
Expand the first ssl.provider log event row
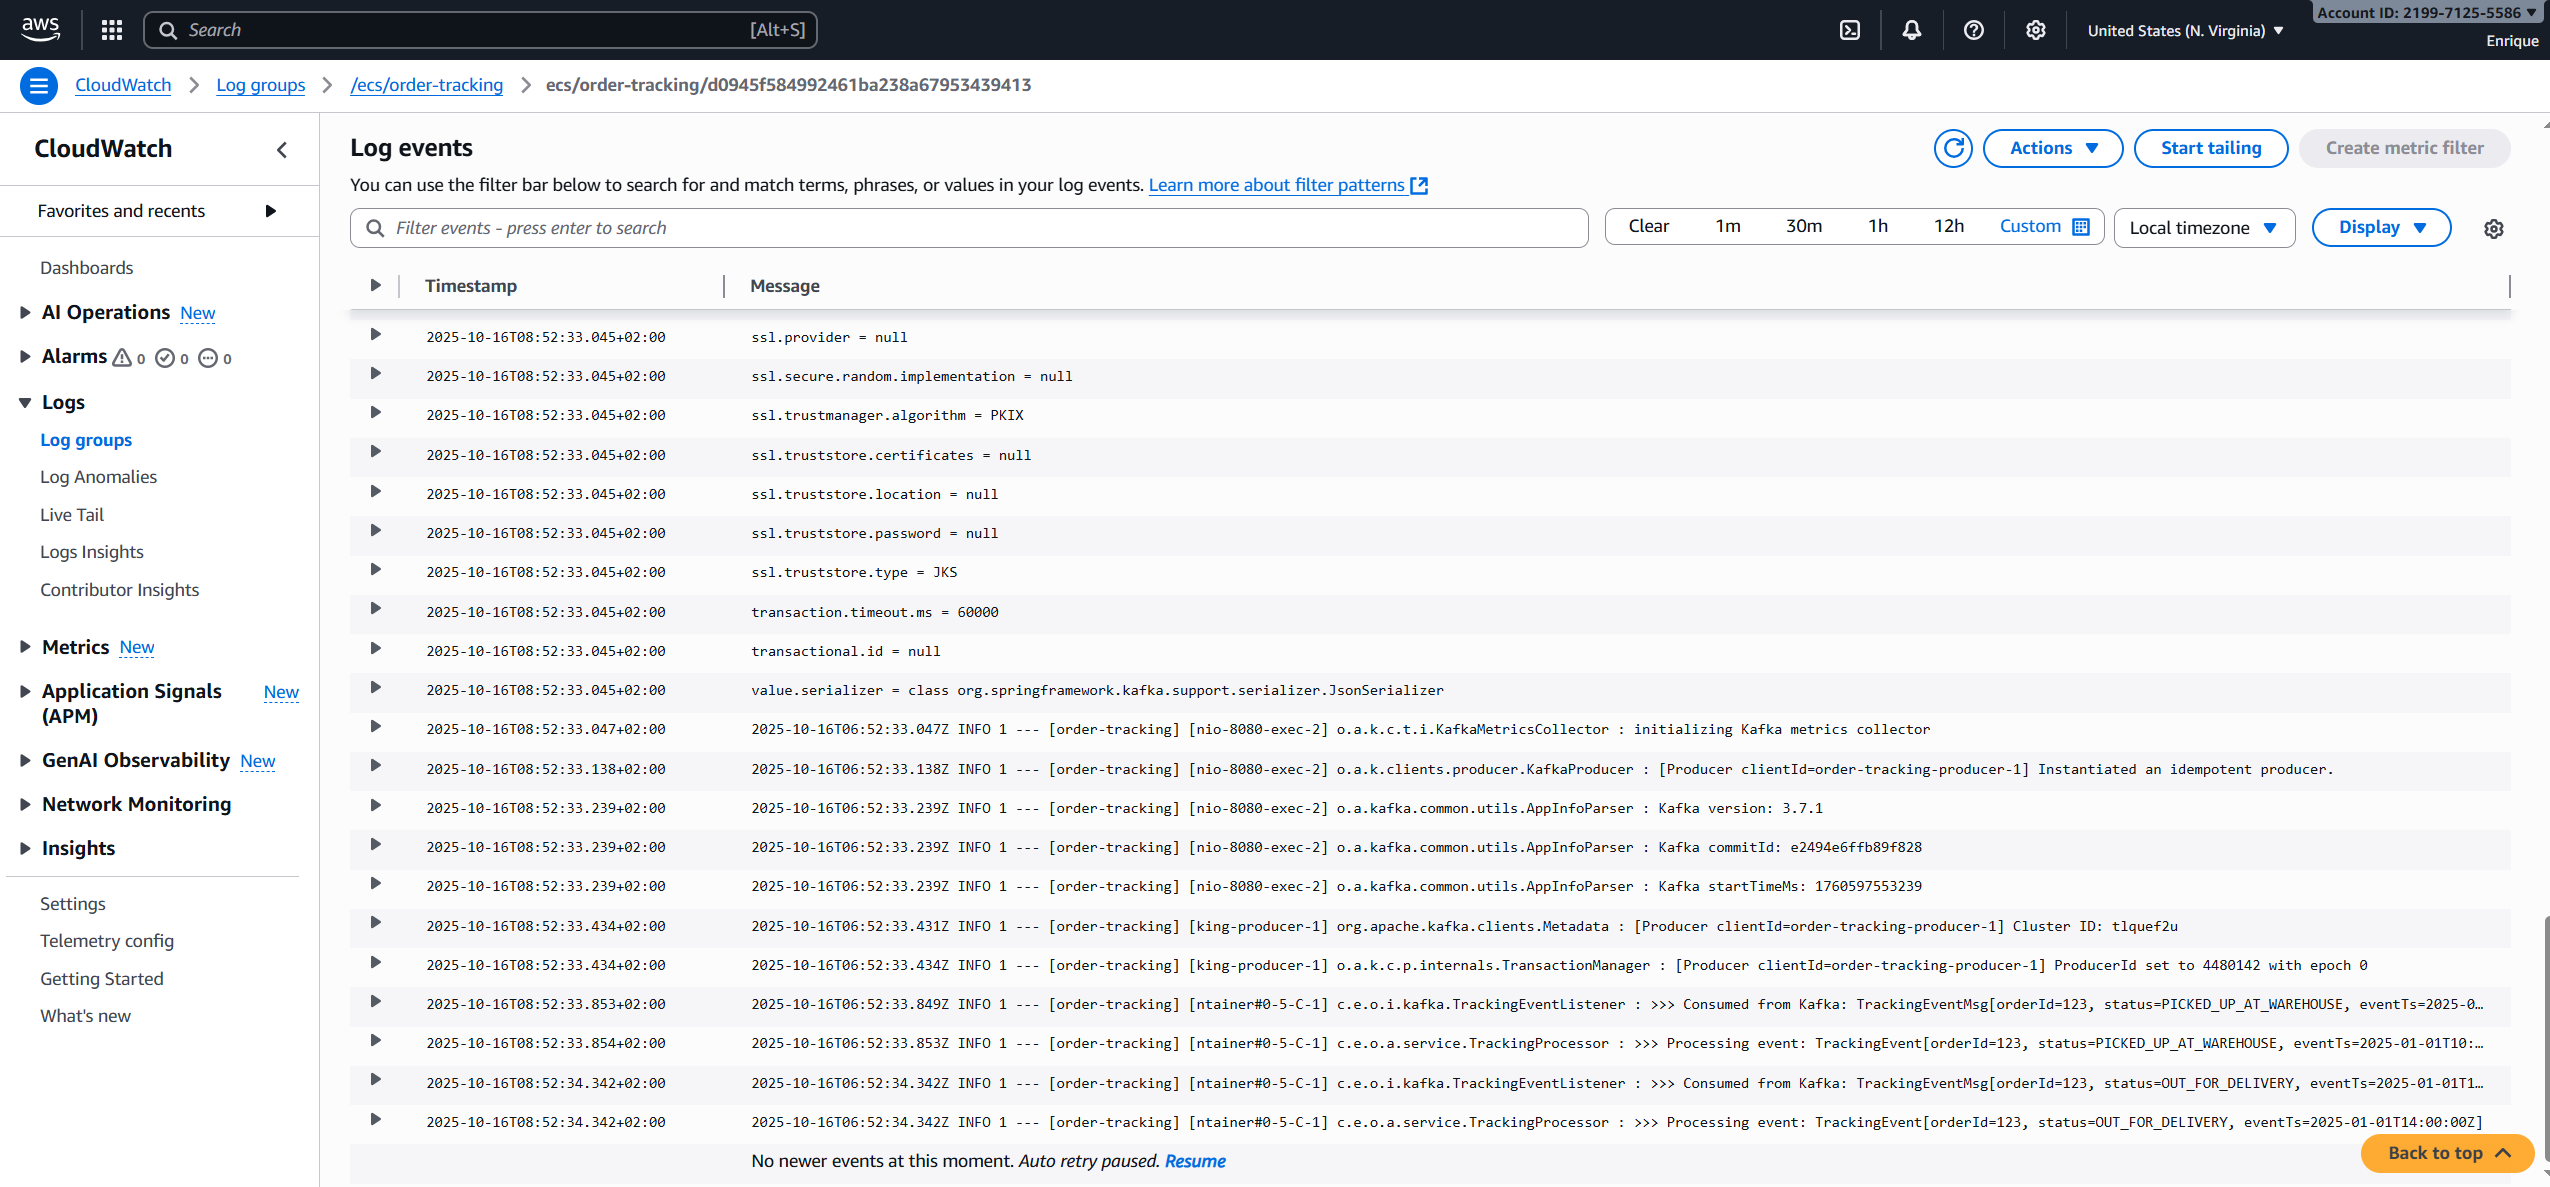pos(375,336)
